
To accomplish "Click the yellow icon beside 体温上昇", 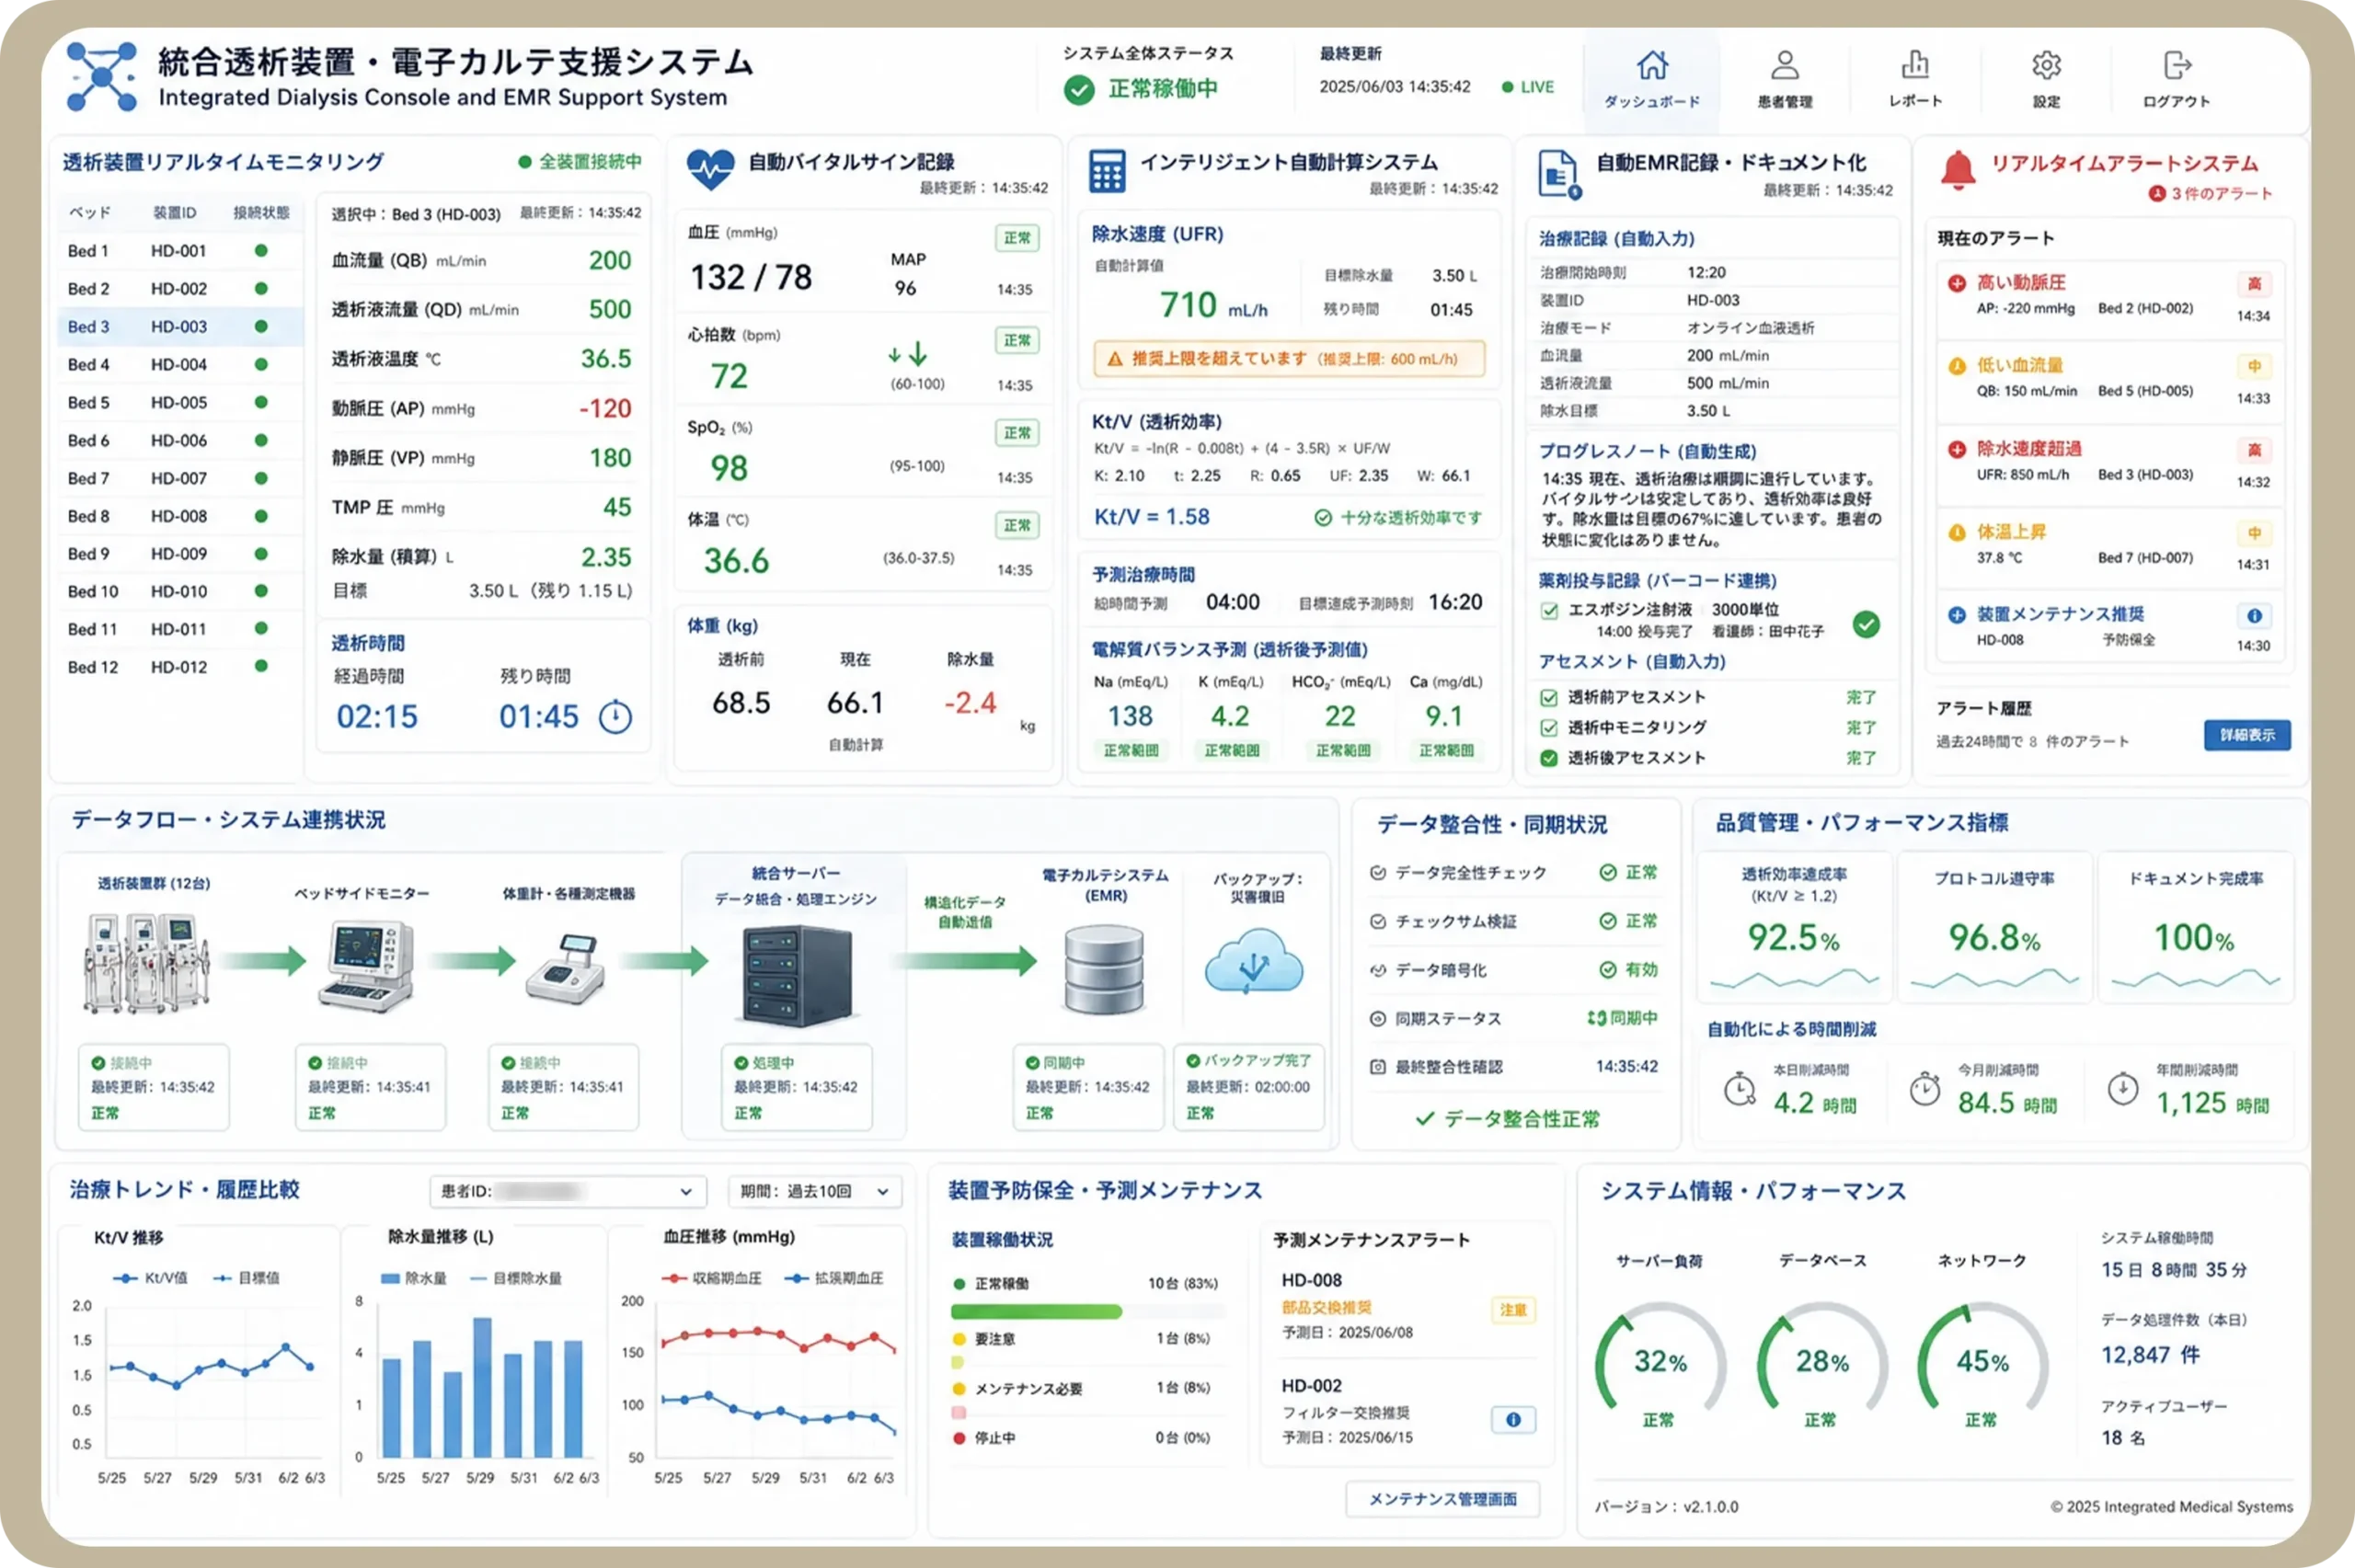I will click(1956, 532).
